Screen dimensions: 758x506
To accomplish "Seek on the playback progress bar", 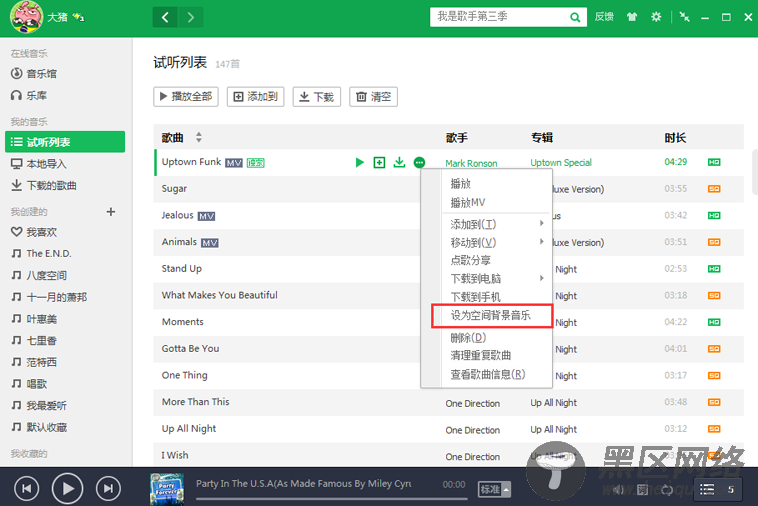I will tap(332, 498).
